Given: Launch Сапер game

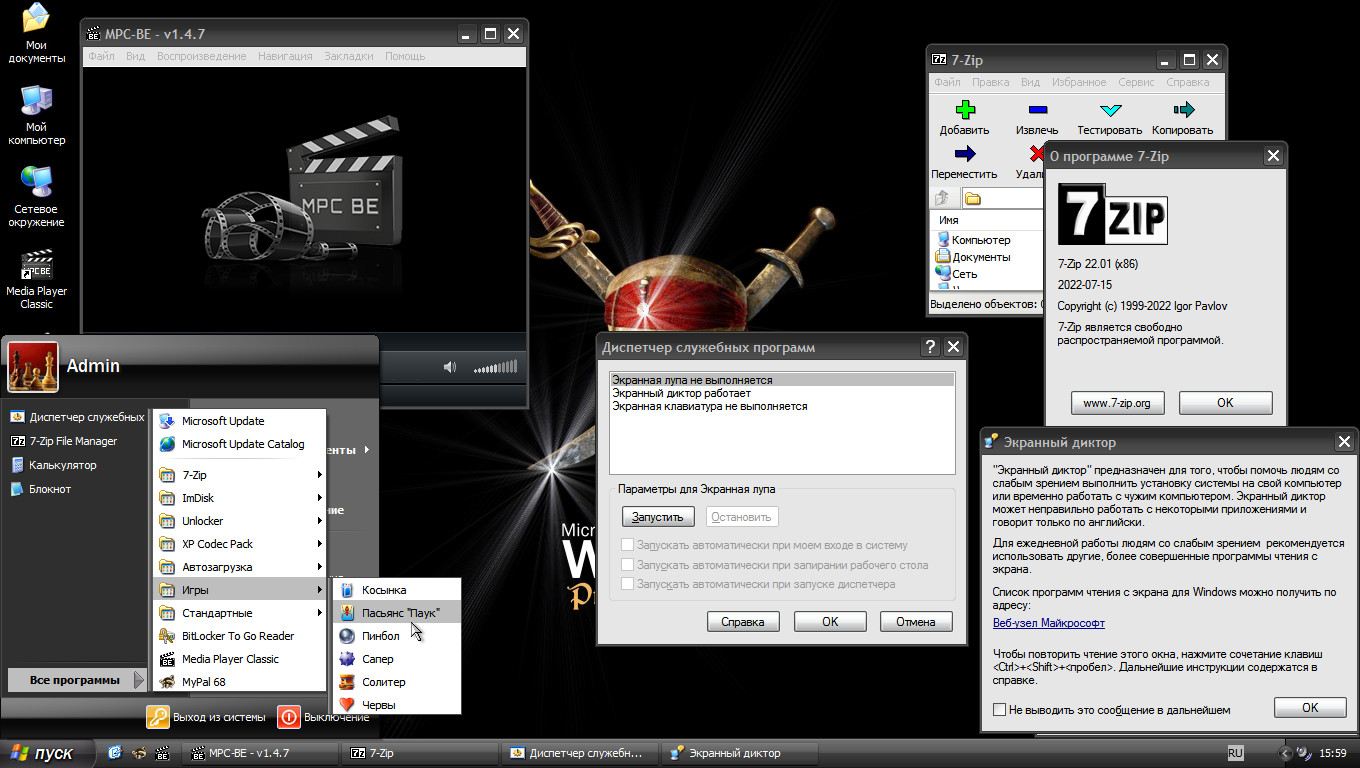Looking at the screenshot, I should [x=397, y=659].
